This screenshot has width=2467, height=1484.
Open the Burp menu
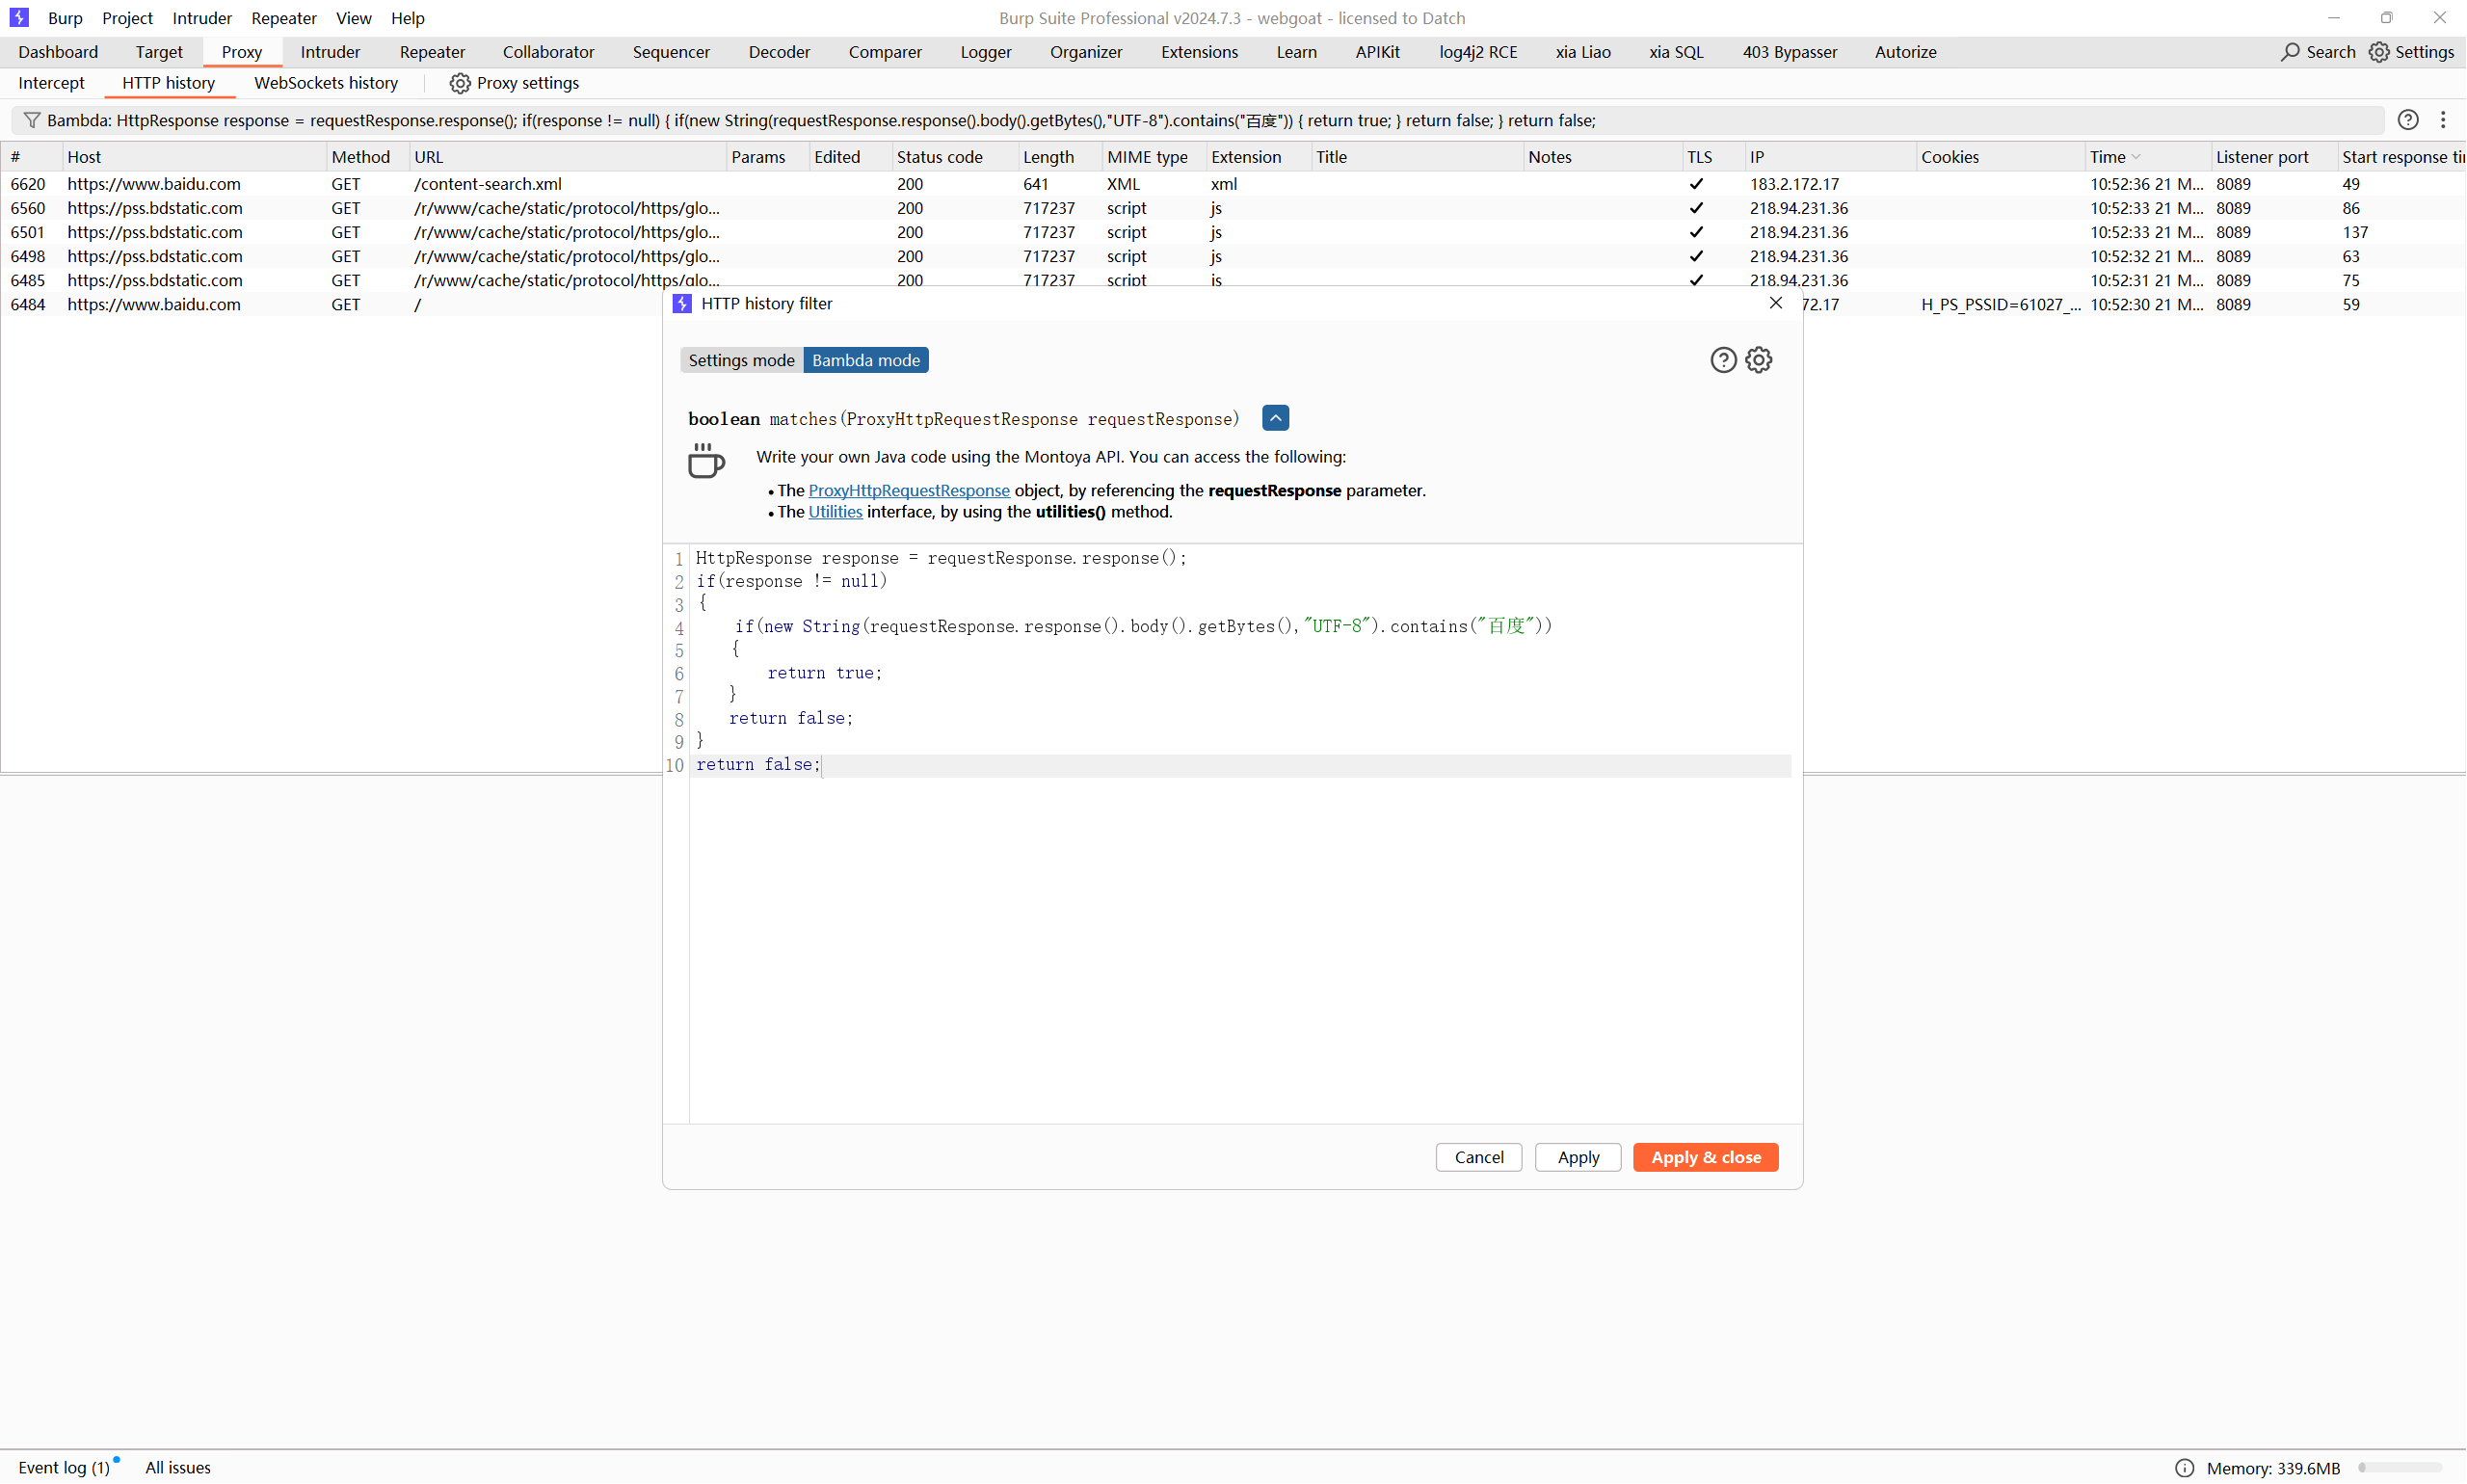pyautogui.click(x=65, y=18)
